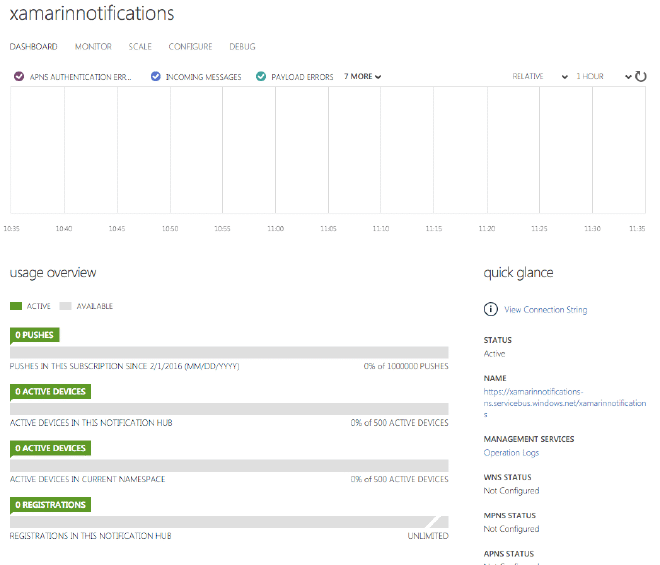Click the green Active legend swatch
660x565 pixels.
(16, 306)
